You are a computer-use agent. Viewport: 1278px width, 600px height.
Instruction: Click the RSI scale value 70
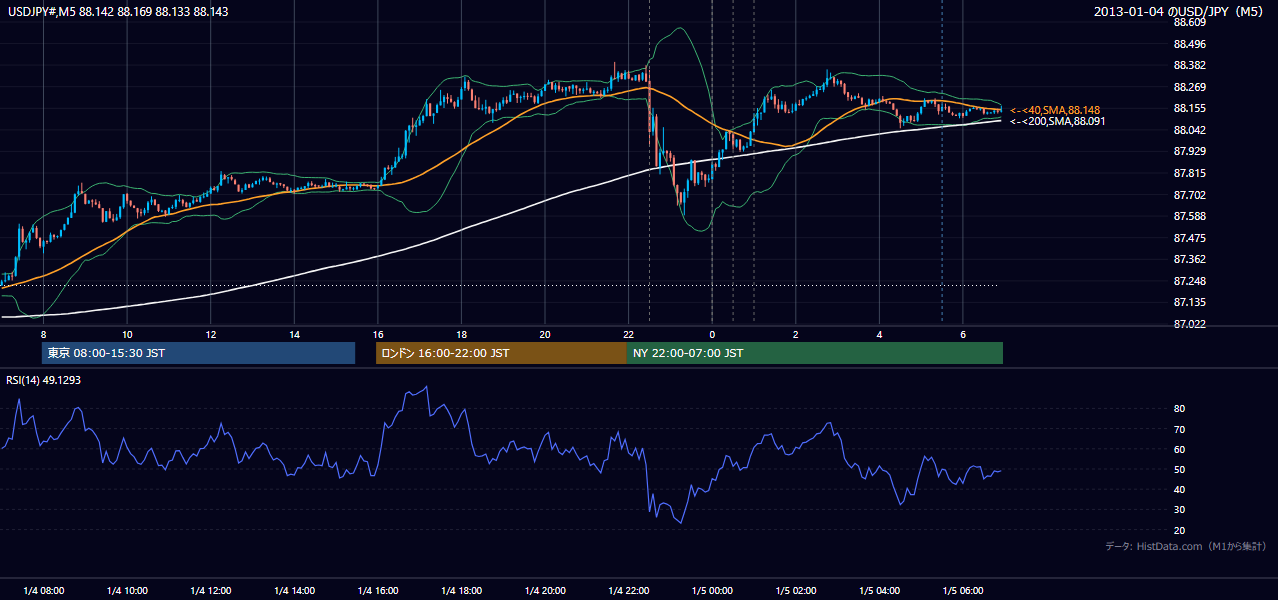1180,429
